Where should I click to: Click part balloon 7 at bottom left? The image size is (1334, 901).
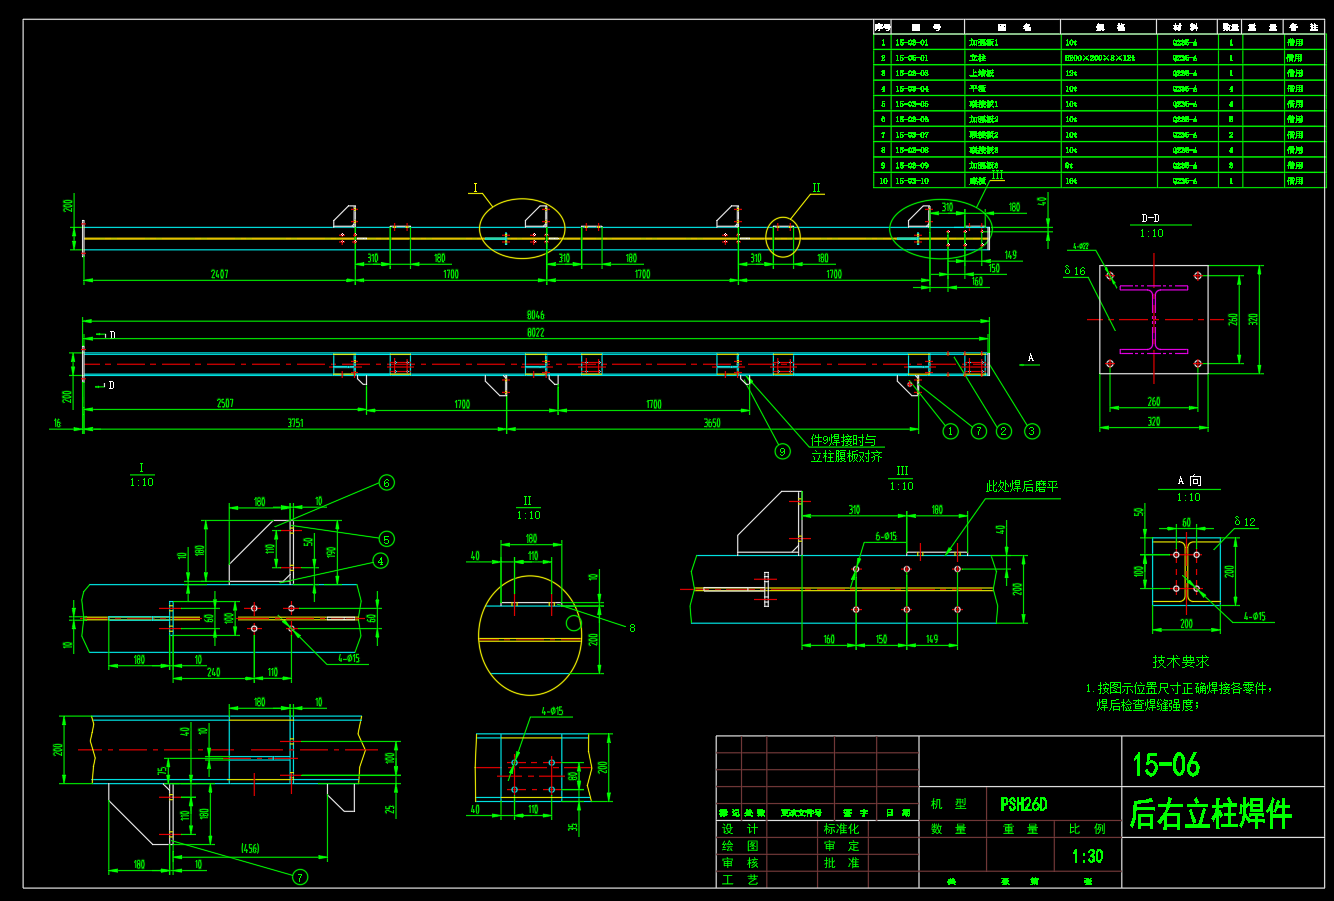pyautogui.click(x=300, y=877)
